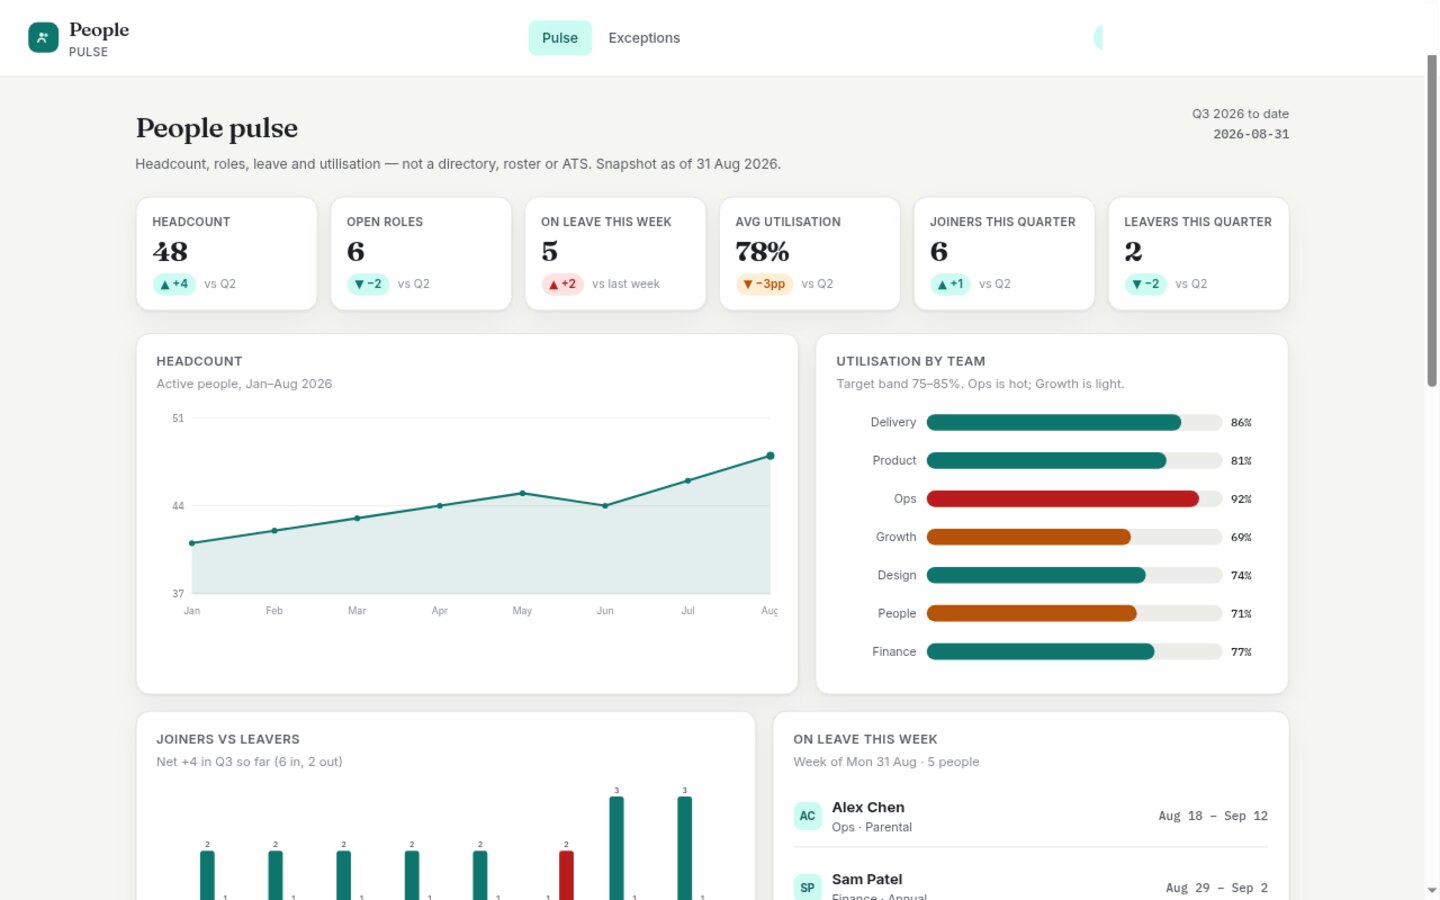Click the 69% Growth percentage
Viewport: 1440px width, 900px height.
[1241, 537]
